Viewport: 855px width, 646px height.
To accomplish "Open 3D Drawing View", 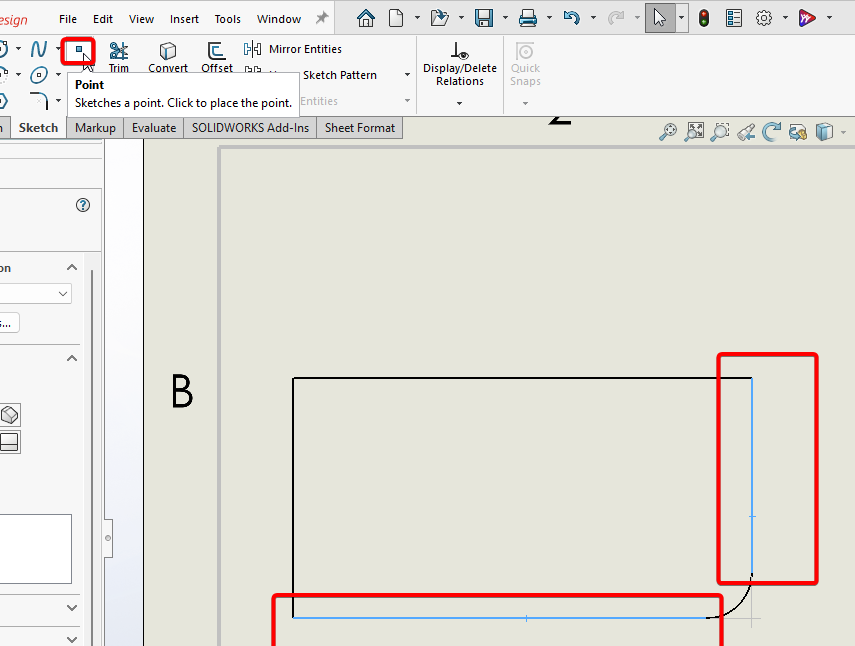I will coord(798,132).
